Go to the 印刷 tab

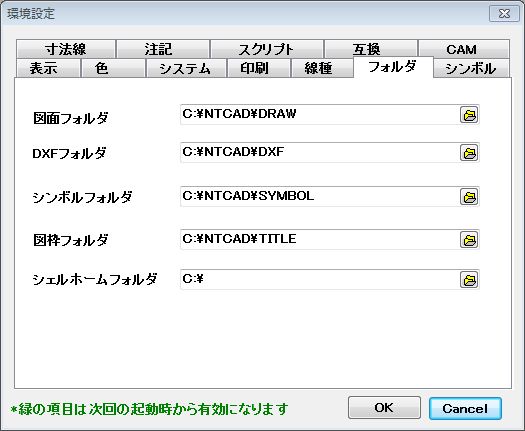coord(259,68)
